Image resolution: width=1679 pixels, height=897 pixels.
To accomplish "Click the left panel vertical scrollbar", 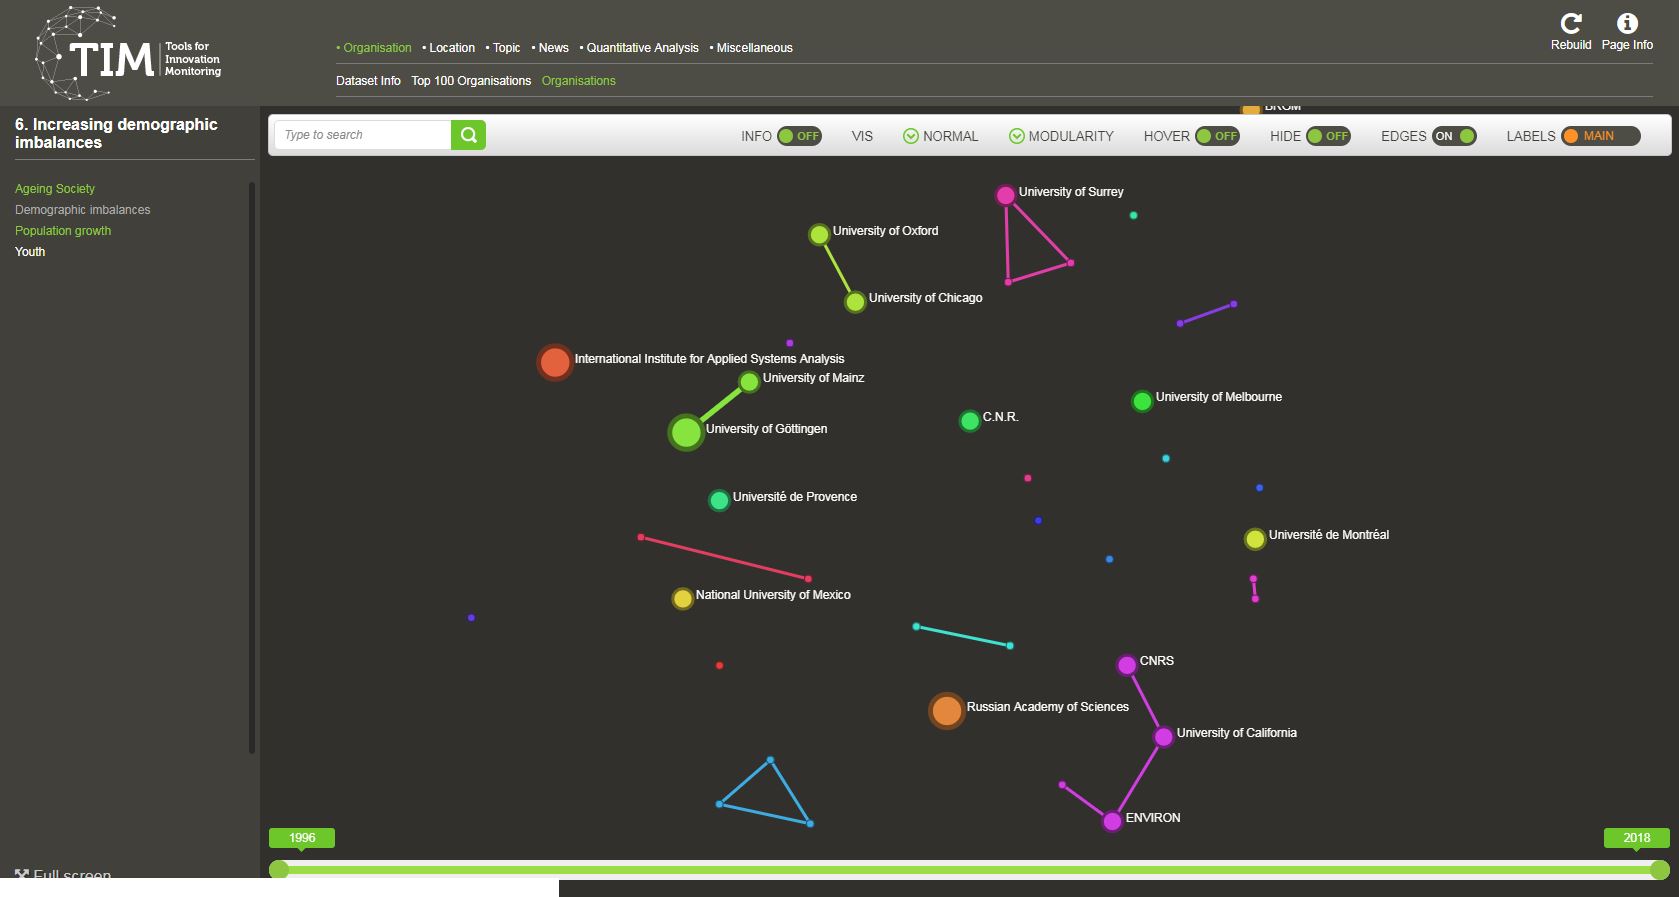I will 252,468.
